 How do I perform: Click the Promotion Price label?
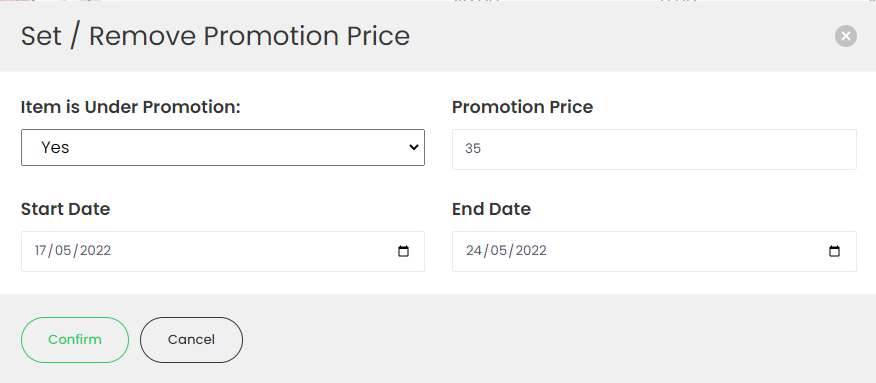pos(522,107)
